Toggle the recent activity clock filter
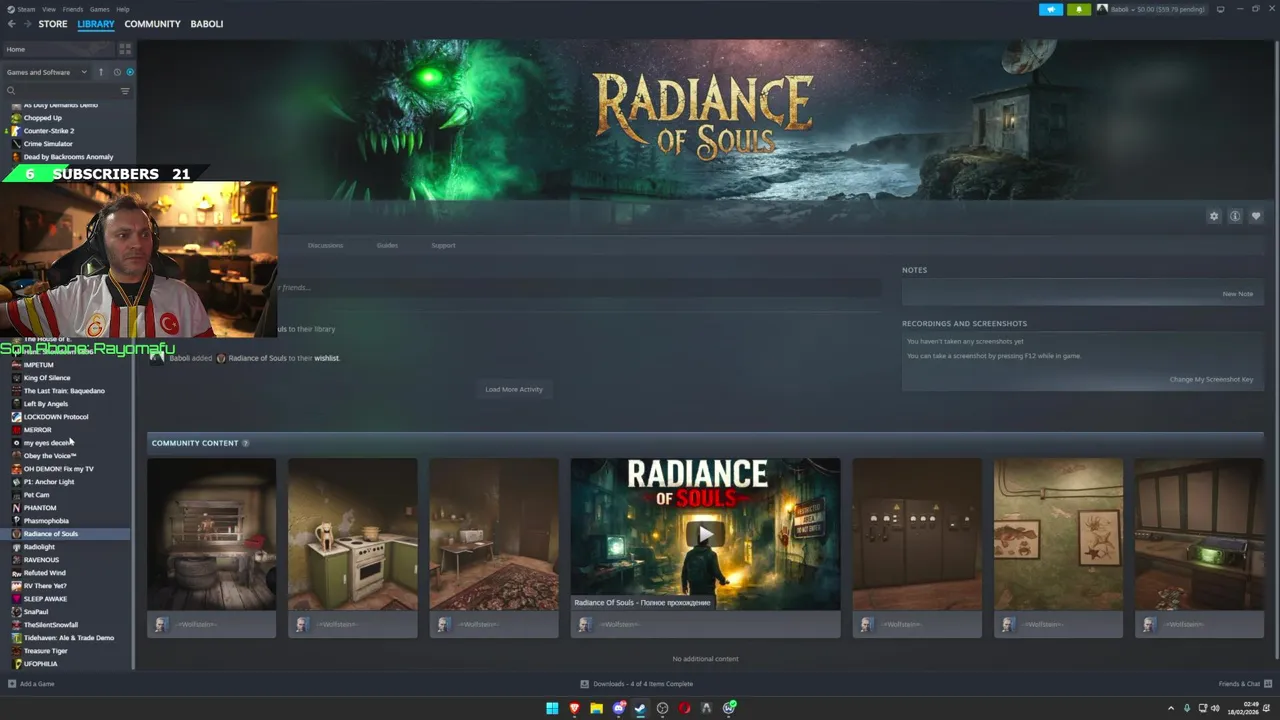This screenshot has width=1280, height=720. [x=117, y=72]
